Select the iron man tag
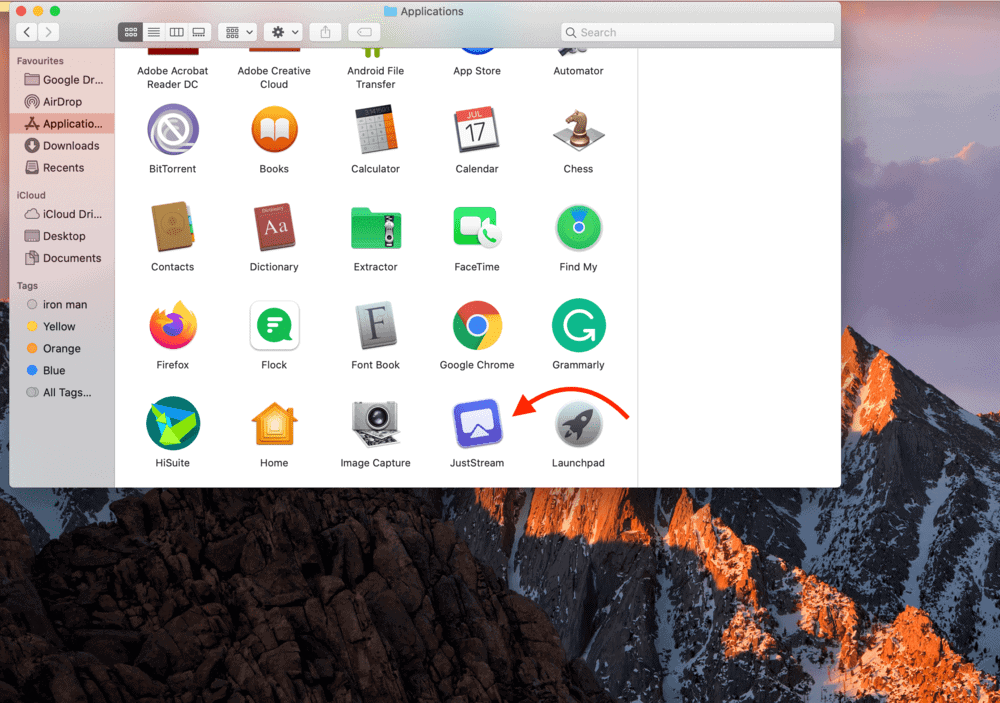Viewport: 1000px width, 703px height. [x=62, y=304]
